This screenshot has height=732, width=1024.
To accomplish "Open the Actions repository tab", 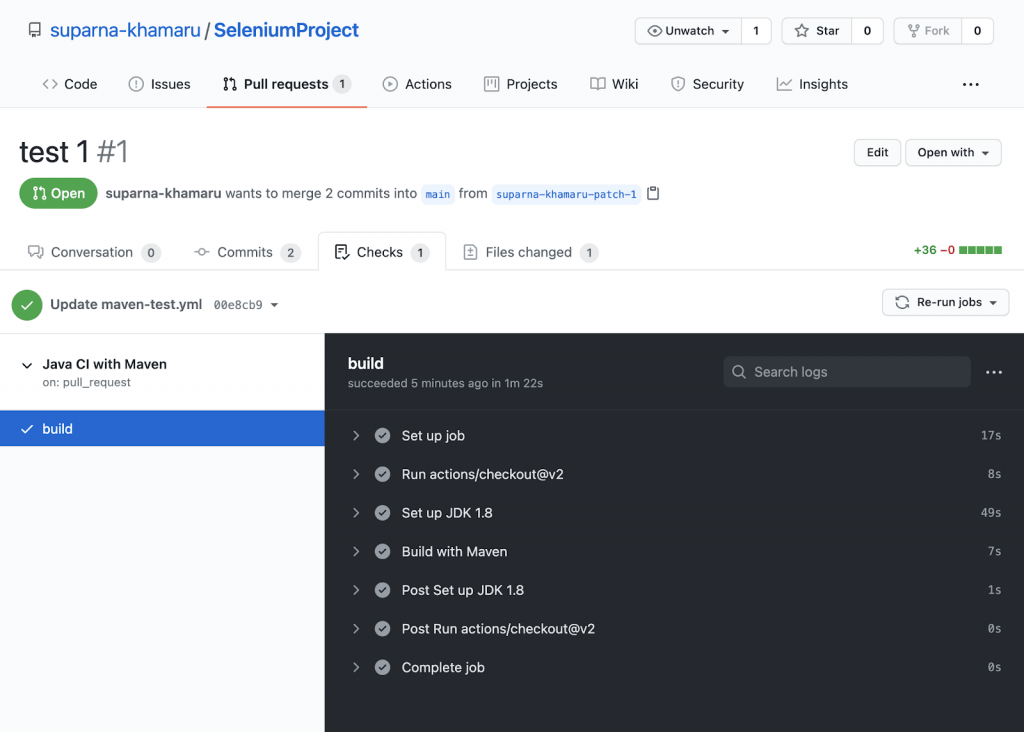I will click(417, 84).
